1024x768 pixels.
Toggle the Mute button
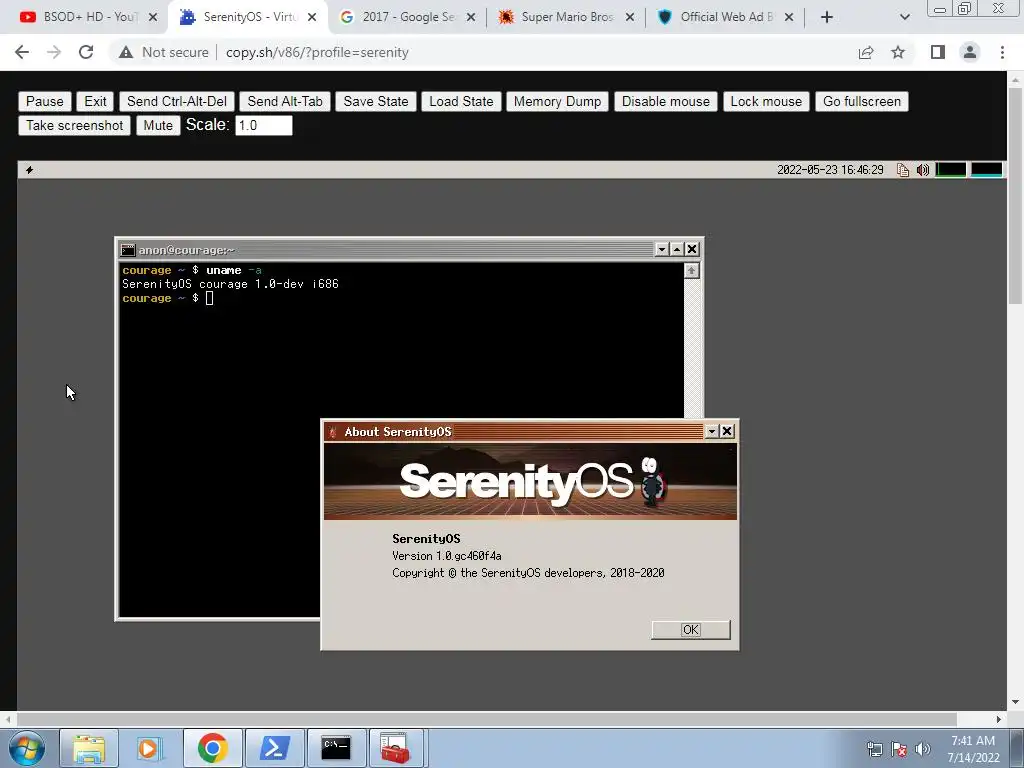(x=158, y=125)
